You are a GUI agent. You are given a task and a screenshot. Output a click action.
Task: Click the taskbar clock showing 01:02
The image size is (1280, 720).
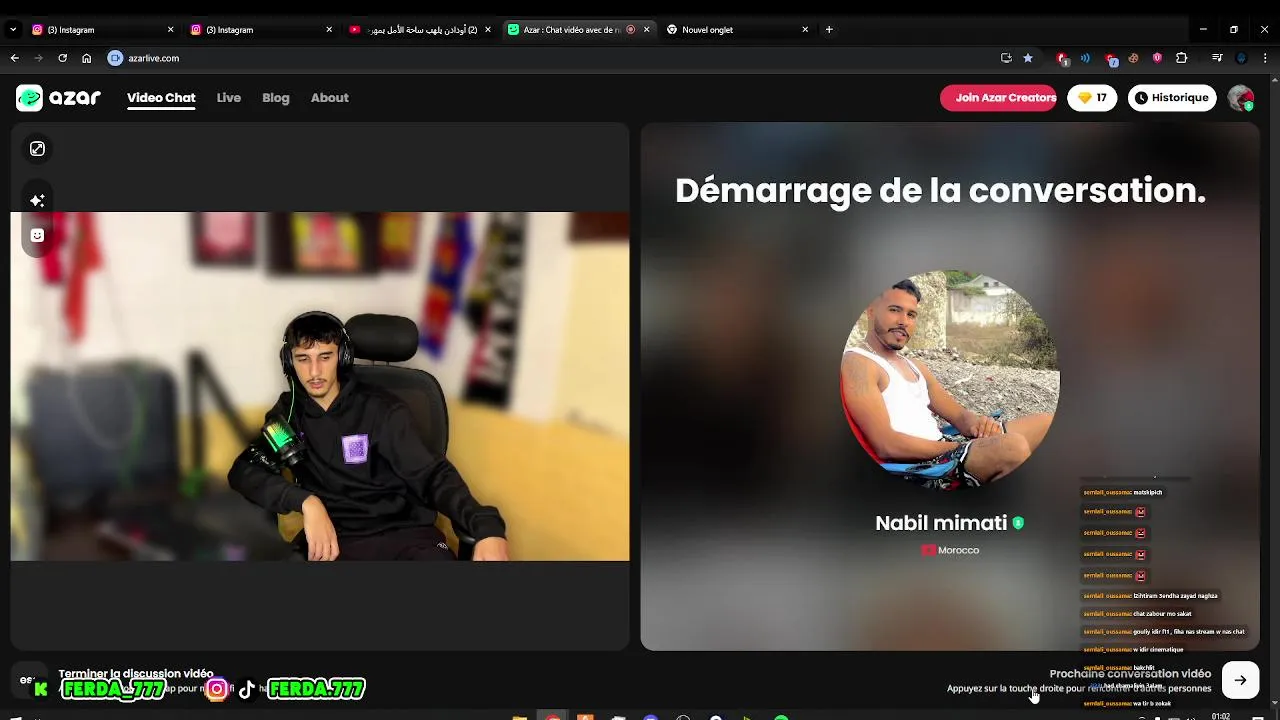[x=1220, y=716]
